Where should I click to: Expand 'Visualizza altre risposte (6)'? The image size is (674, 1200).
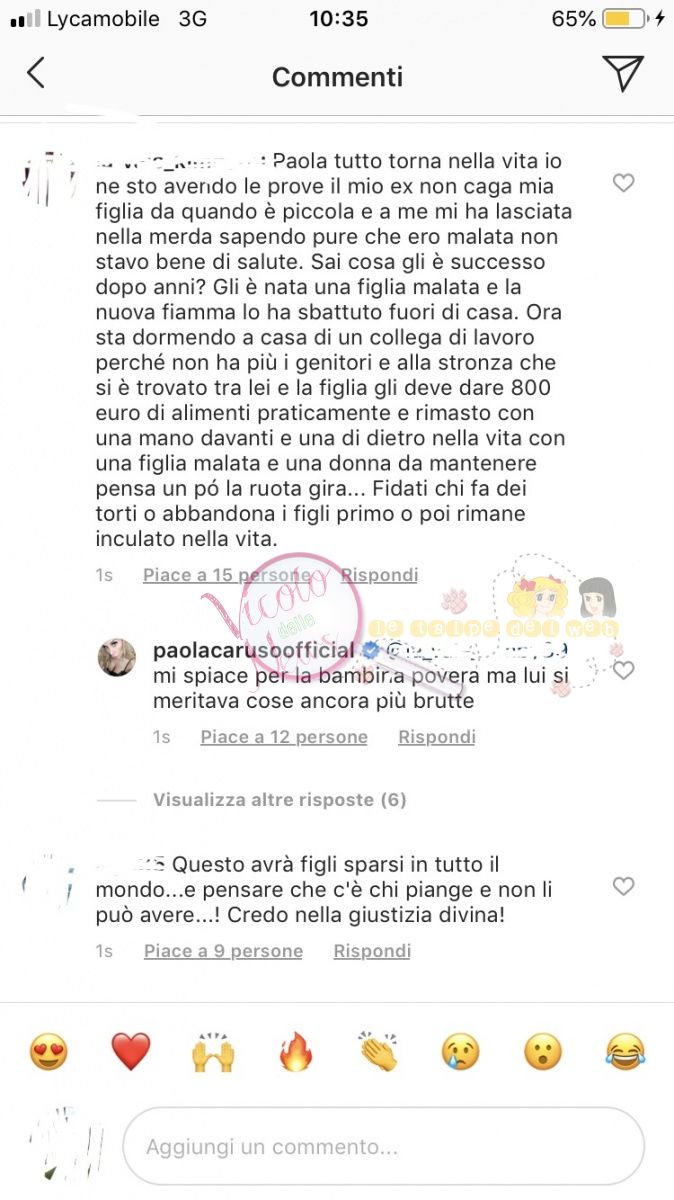279,800
